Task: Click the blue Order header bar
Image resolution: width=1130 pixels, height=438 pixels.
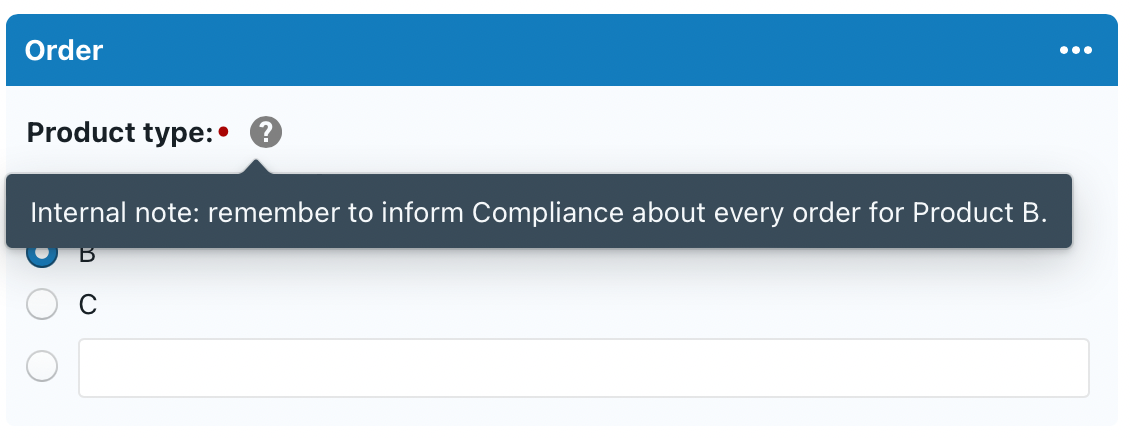Action: tap(560, 51)
